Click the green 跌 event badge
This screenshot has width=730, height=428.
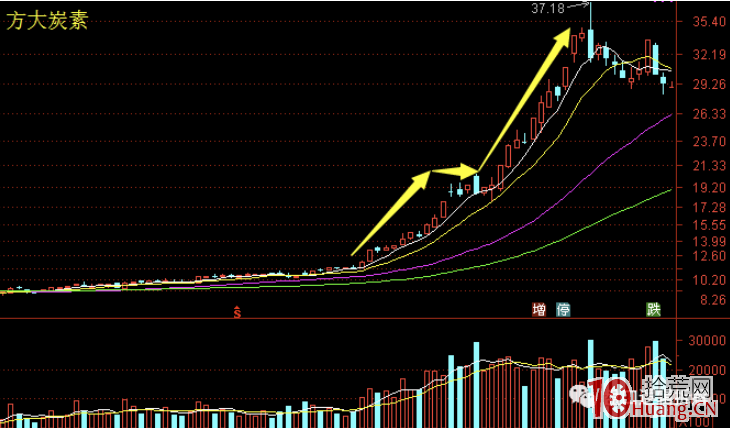654,309
